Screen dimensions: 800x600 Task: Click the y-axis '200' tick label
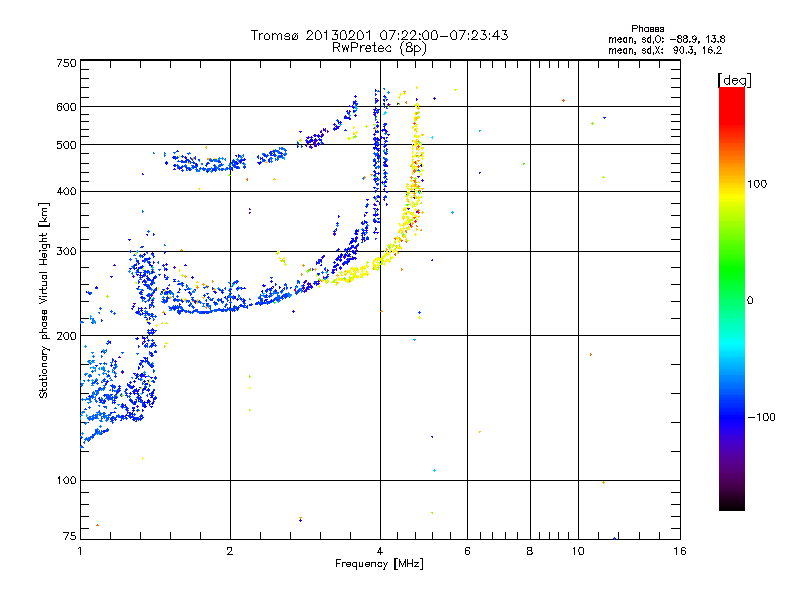coord(66,336)
